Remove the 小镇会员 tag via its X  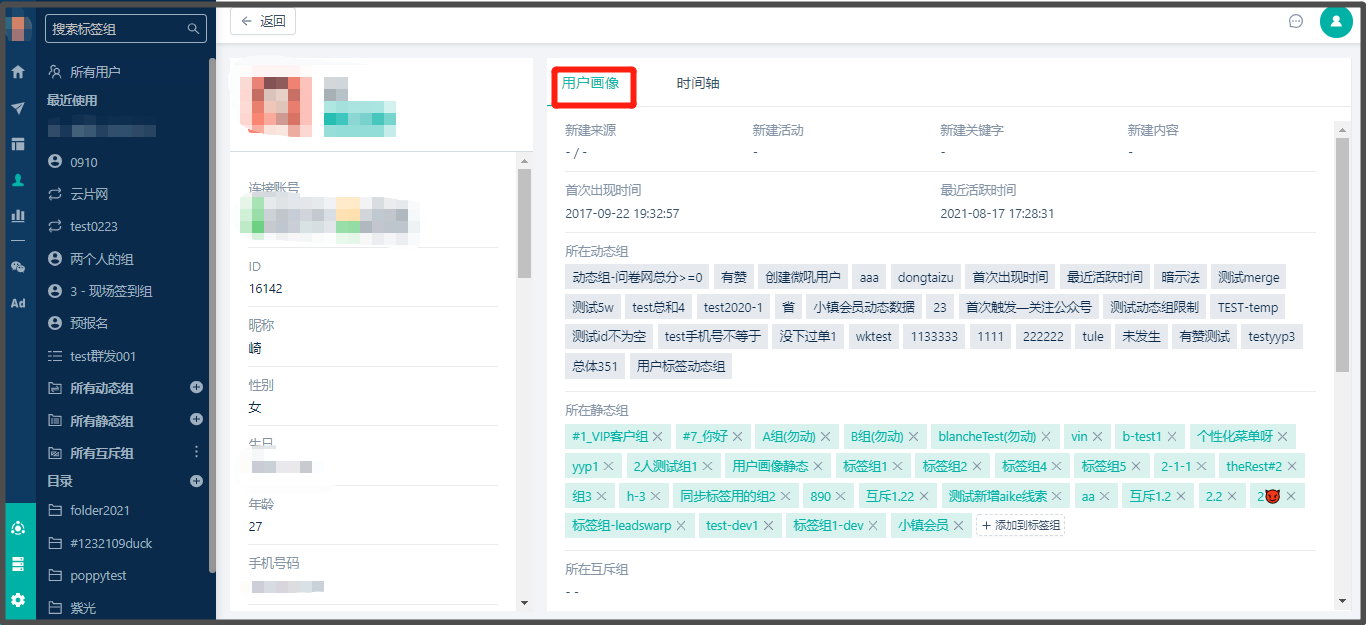point(958,525)
